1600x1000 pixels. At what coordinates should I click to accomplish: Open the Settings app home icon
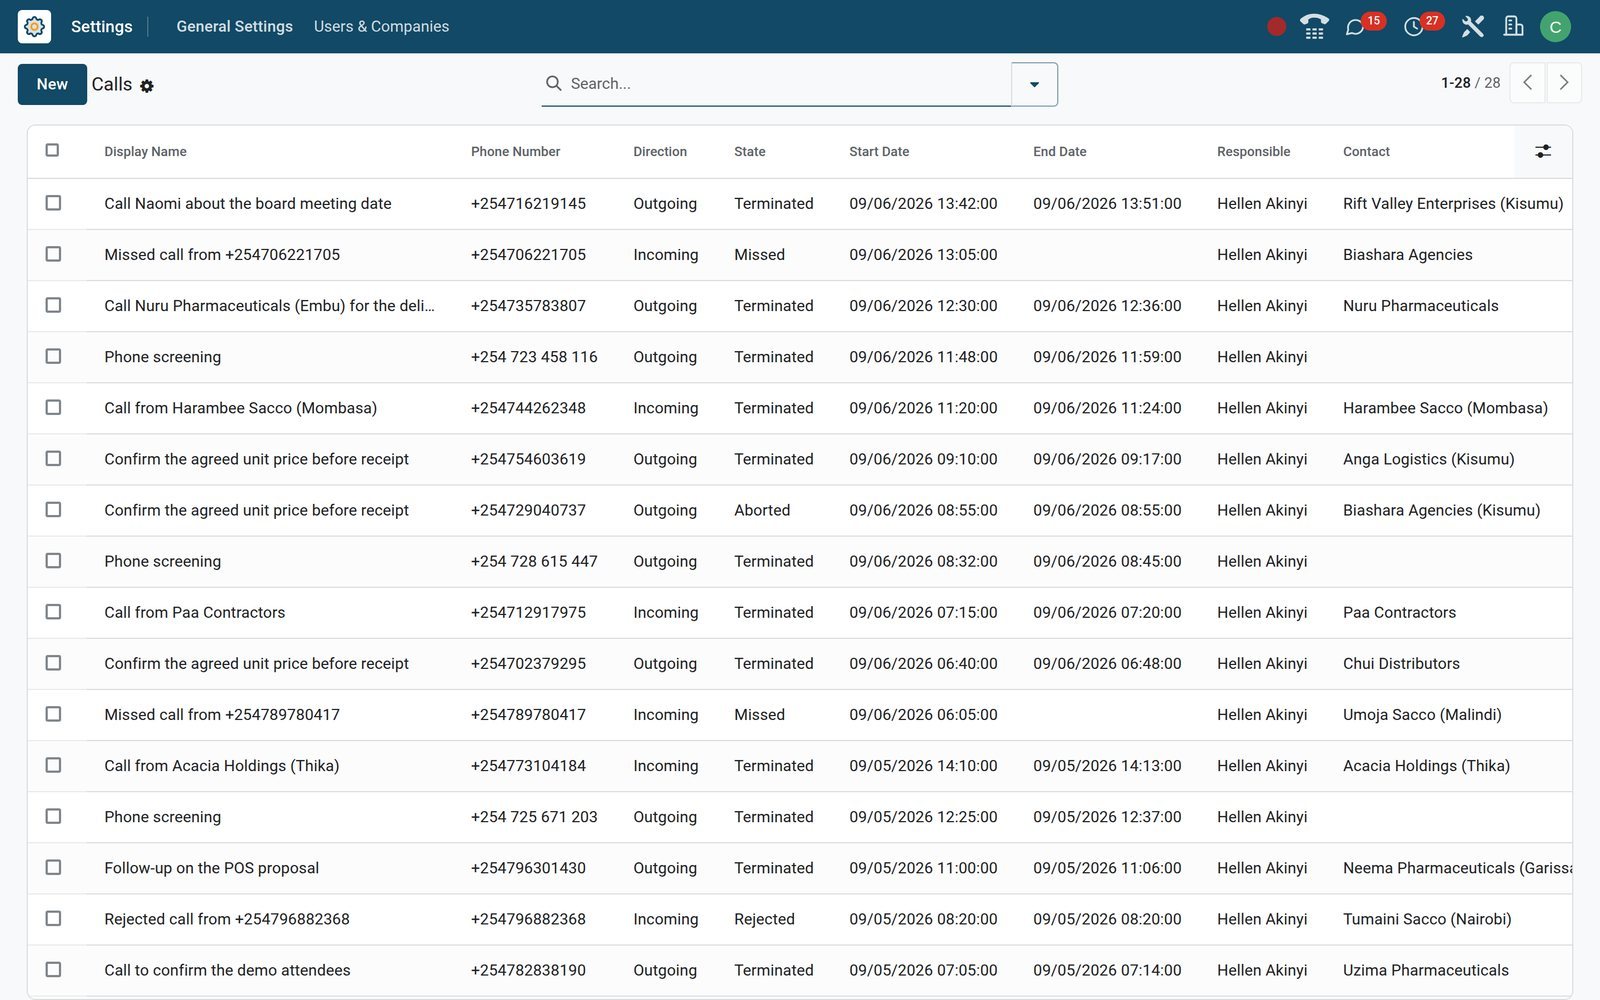pos(34,26)
